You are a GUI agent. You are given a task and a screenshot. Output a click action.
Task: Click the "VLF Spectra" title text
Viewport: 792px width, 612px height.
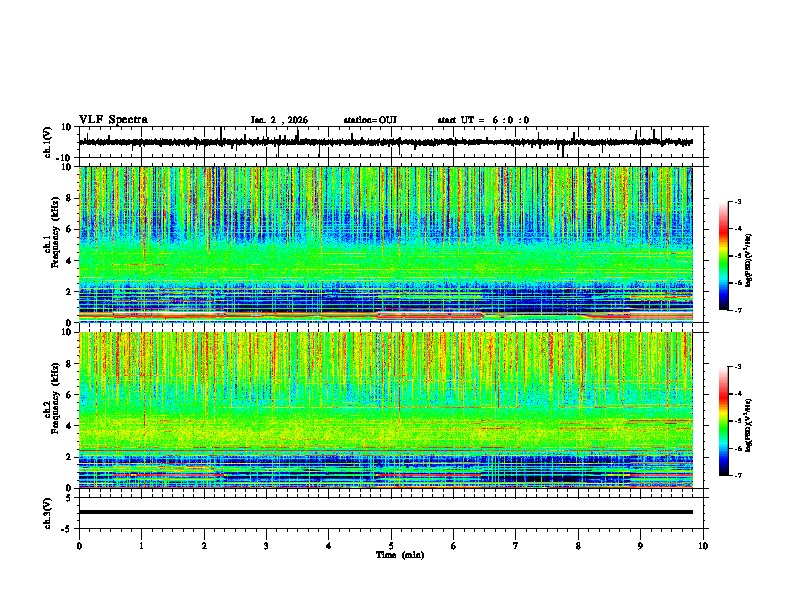point(113,120)
